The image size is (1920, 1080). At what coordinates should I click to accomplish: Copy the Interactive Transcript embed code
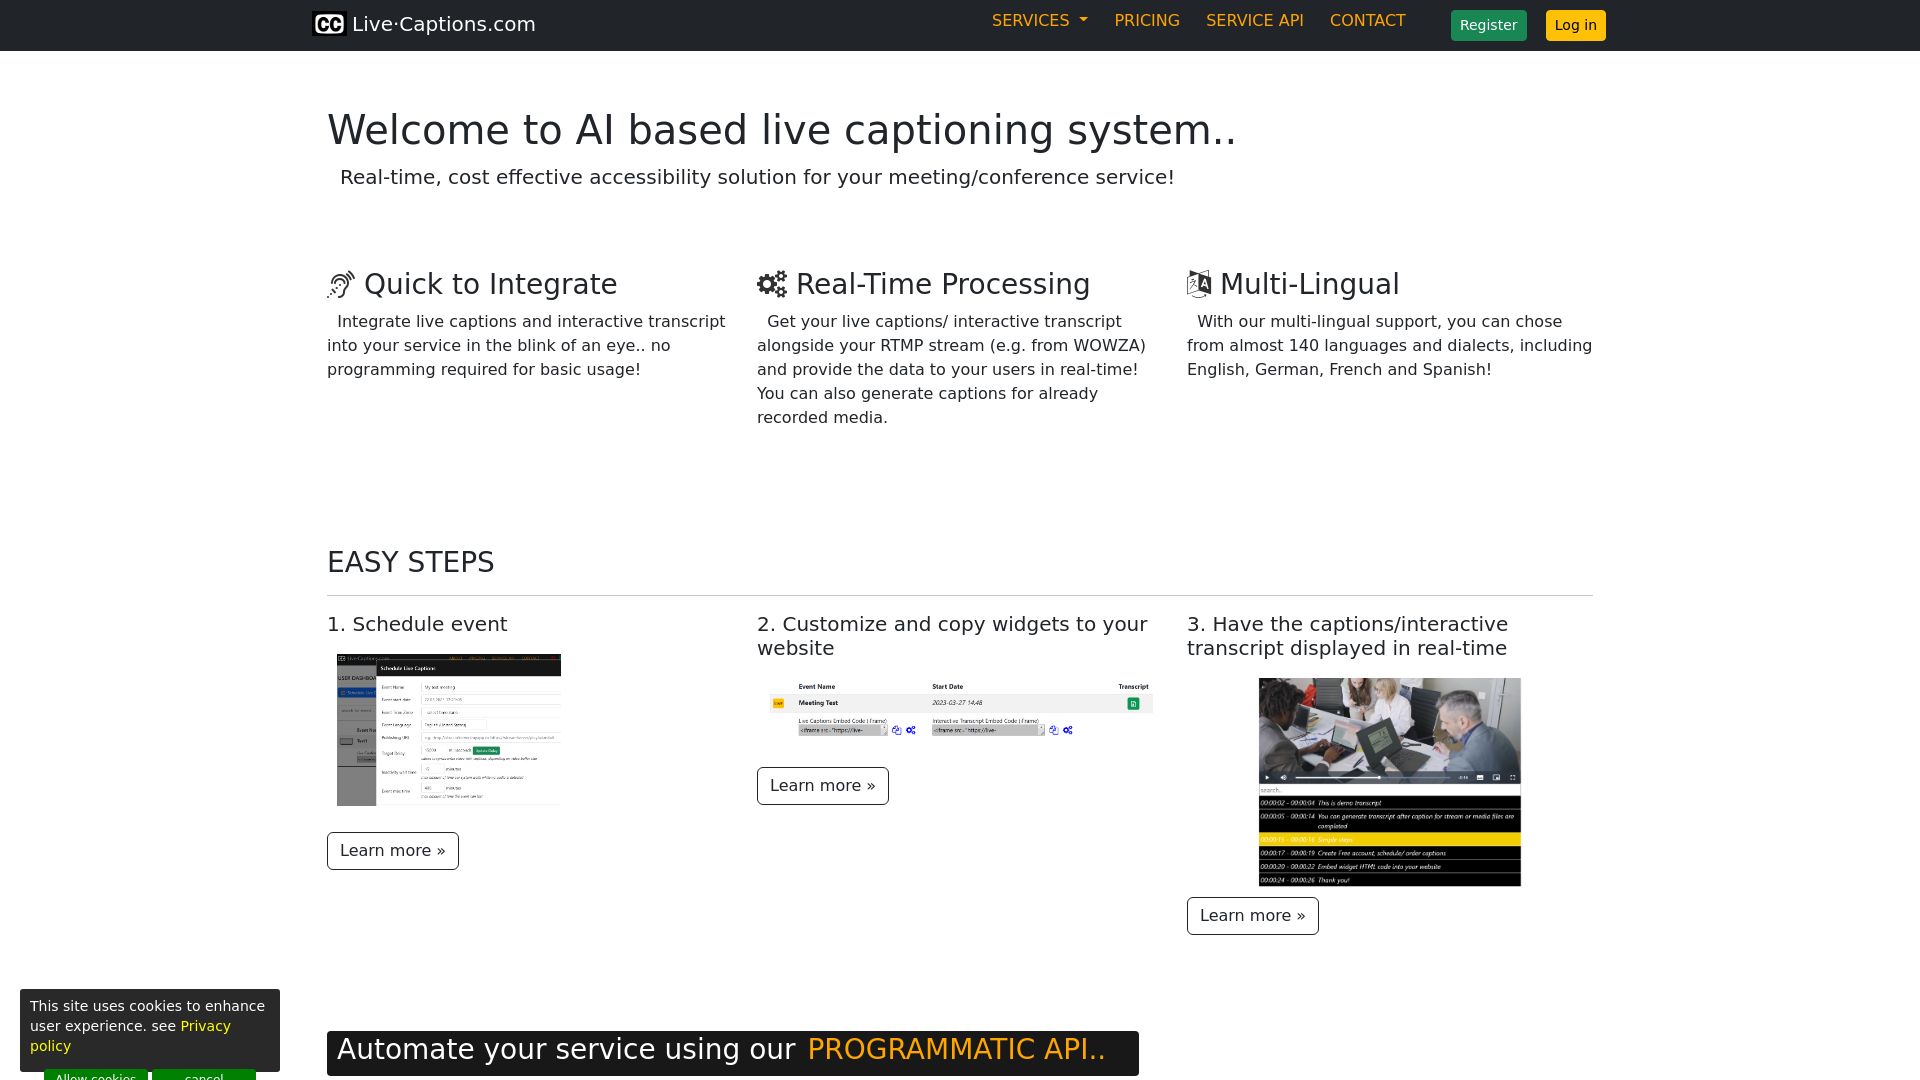pyautogui.click(x=1053, y=731)
